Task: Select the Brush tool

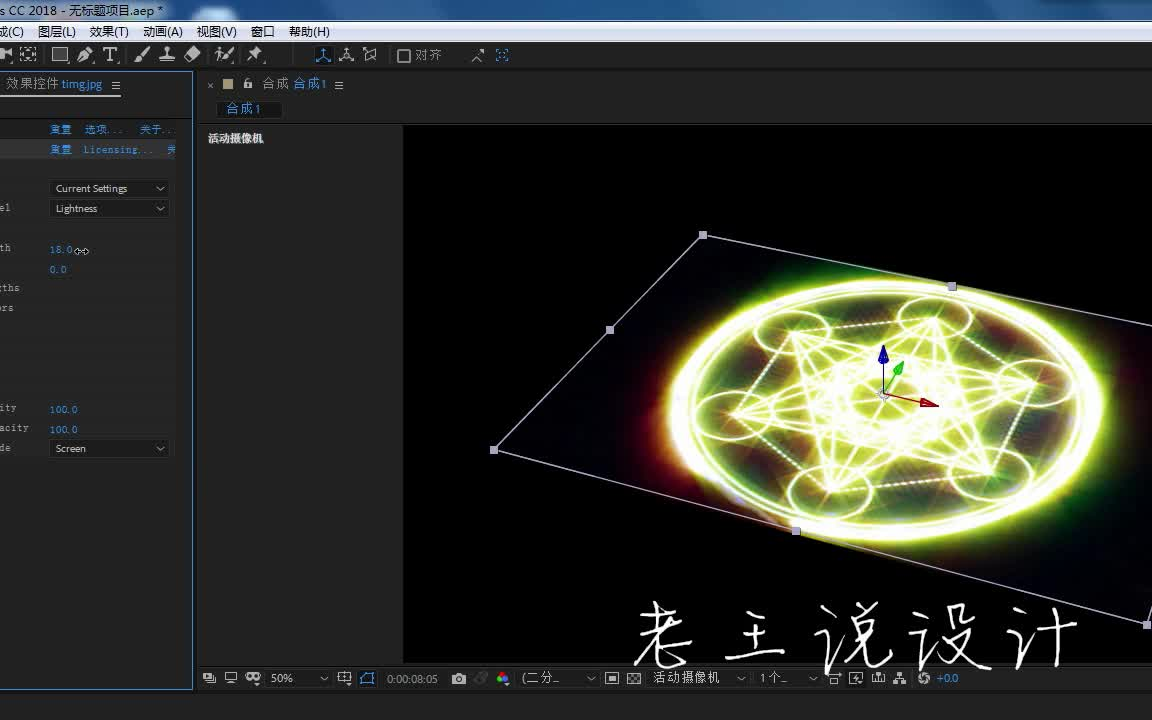Action: [x=140, y=55]
